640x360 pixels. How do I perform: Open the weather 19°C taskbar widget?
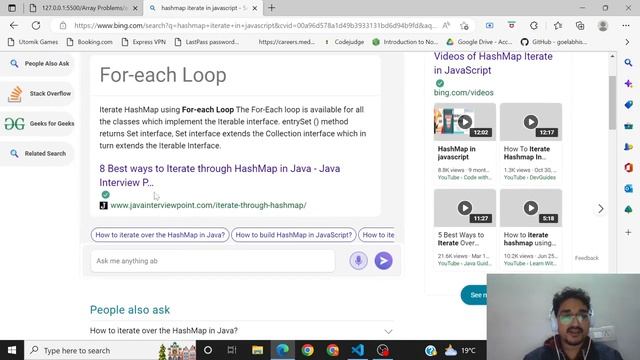(460, 350)
